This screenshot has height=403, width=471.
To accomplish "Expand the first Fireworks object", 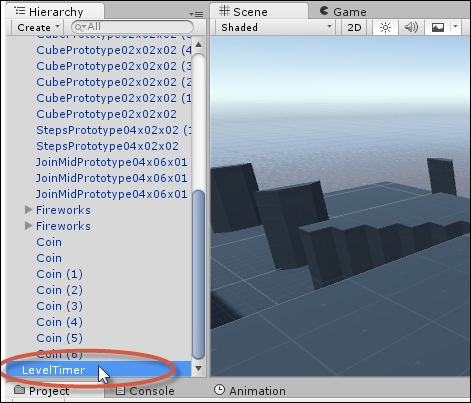I will [x=29, y=210].
